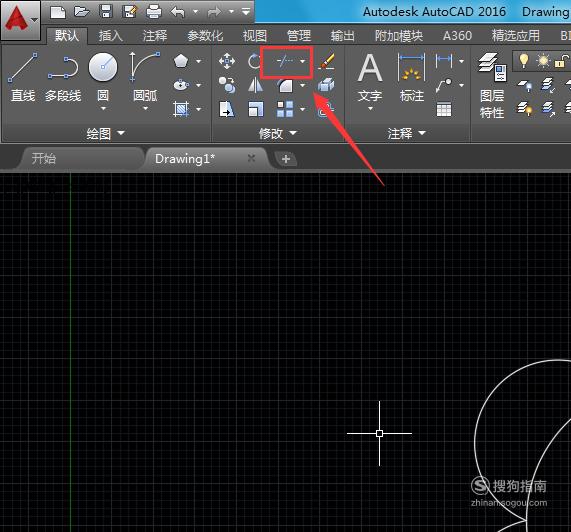Select the Circle (圆) tool
Viewport: 571px width, 532px height.
pyautogui.click(x=103, y=77)
